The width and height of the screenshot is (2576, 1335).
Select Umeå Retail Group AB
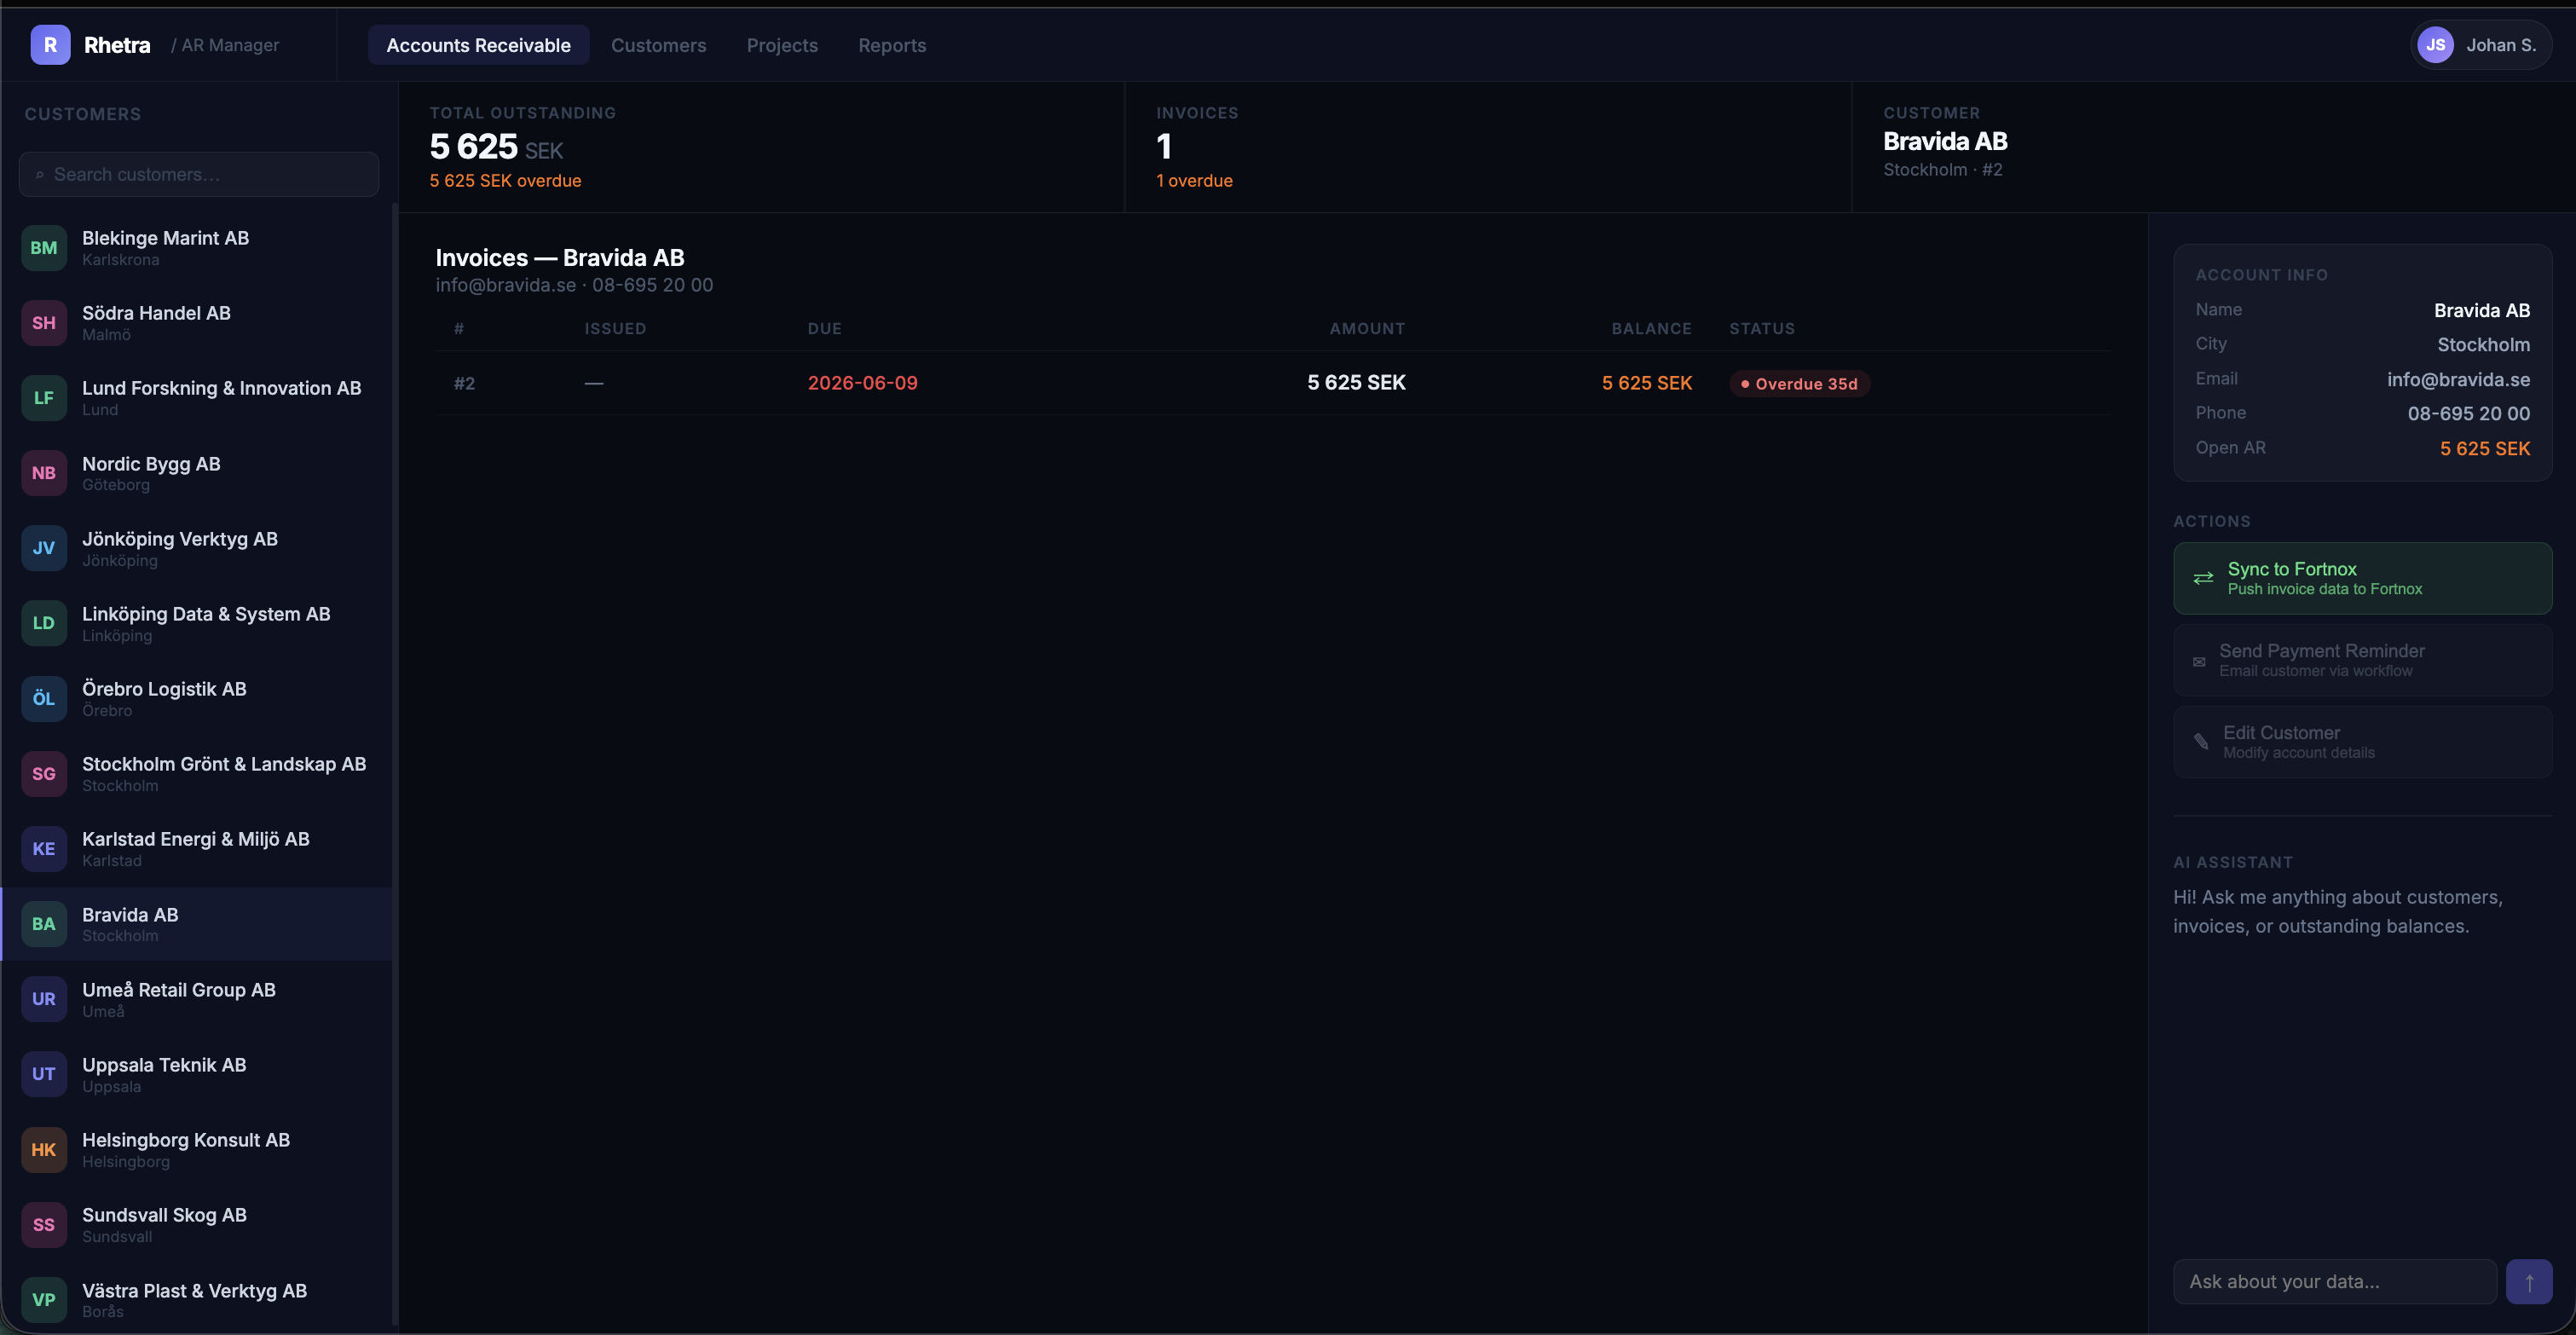pos(197,999)
